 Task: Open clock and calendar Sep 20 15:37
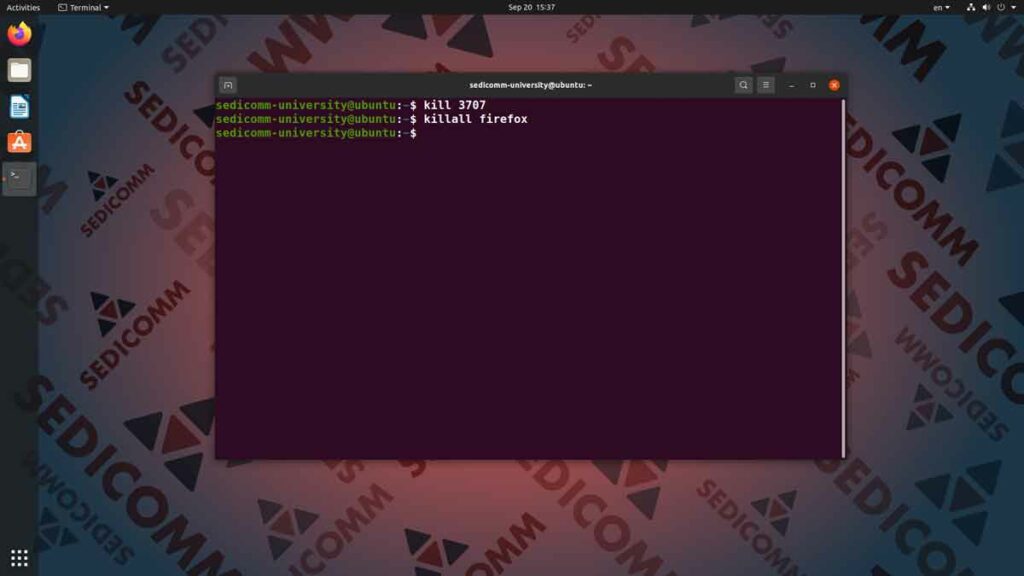pos(532,7)
